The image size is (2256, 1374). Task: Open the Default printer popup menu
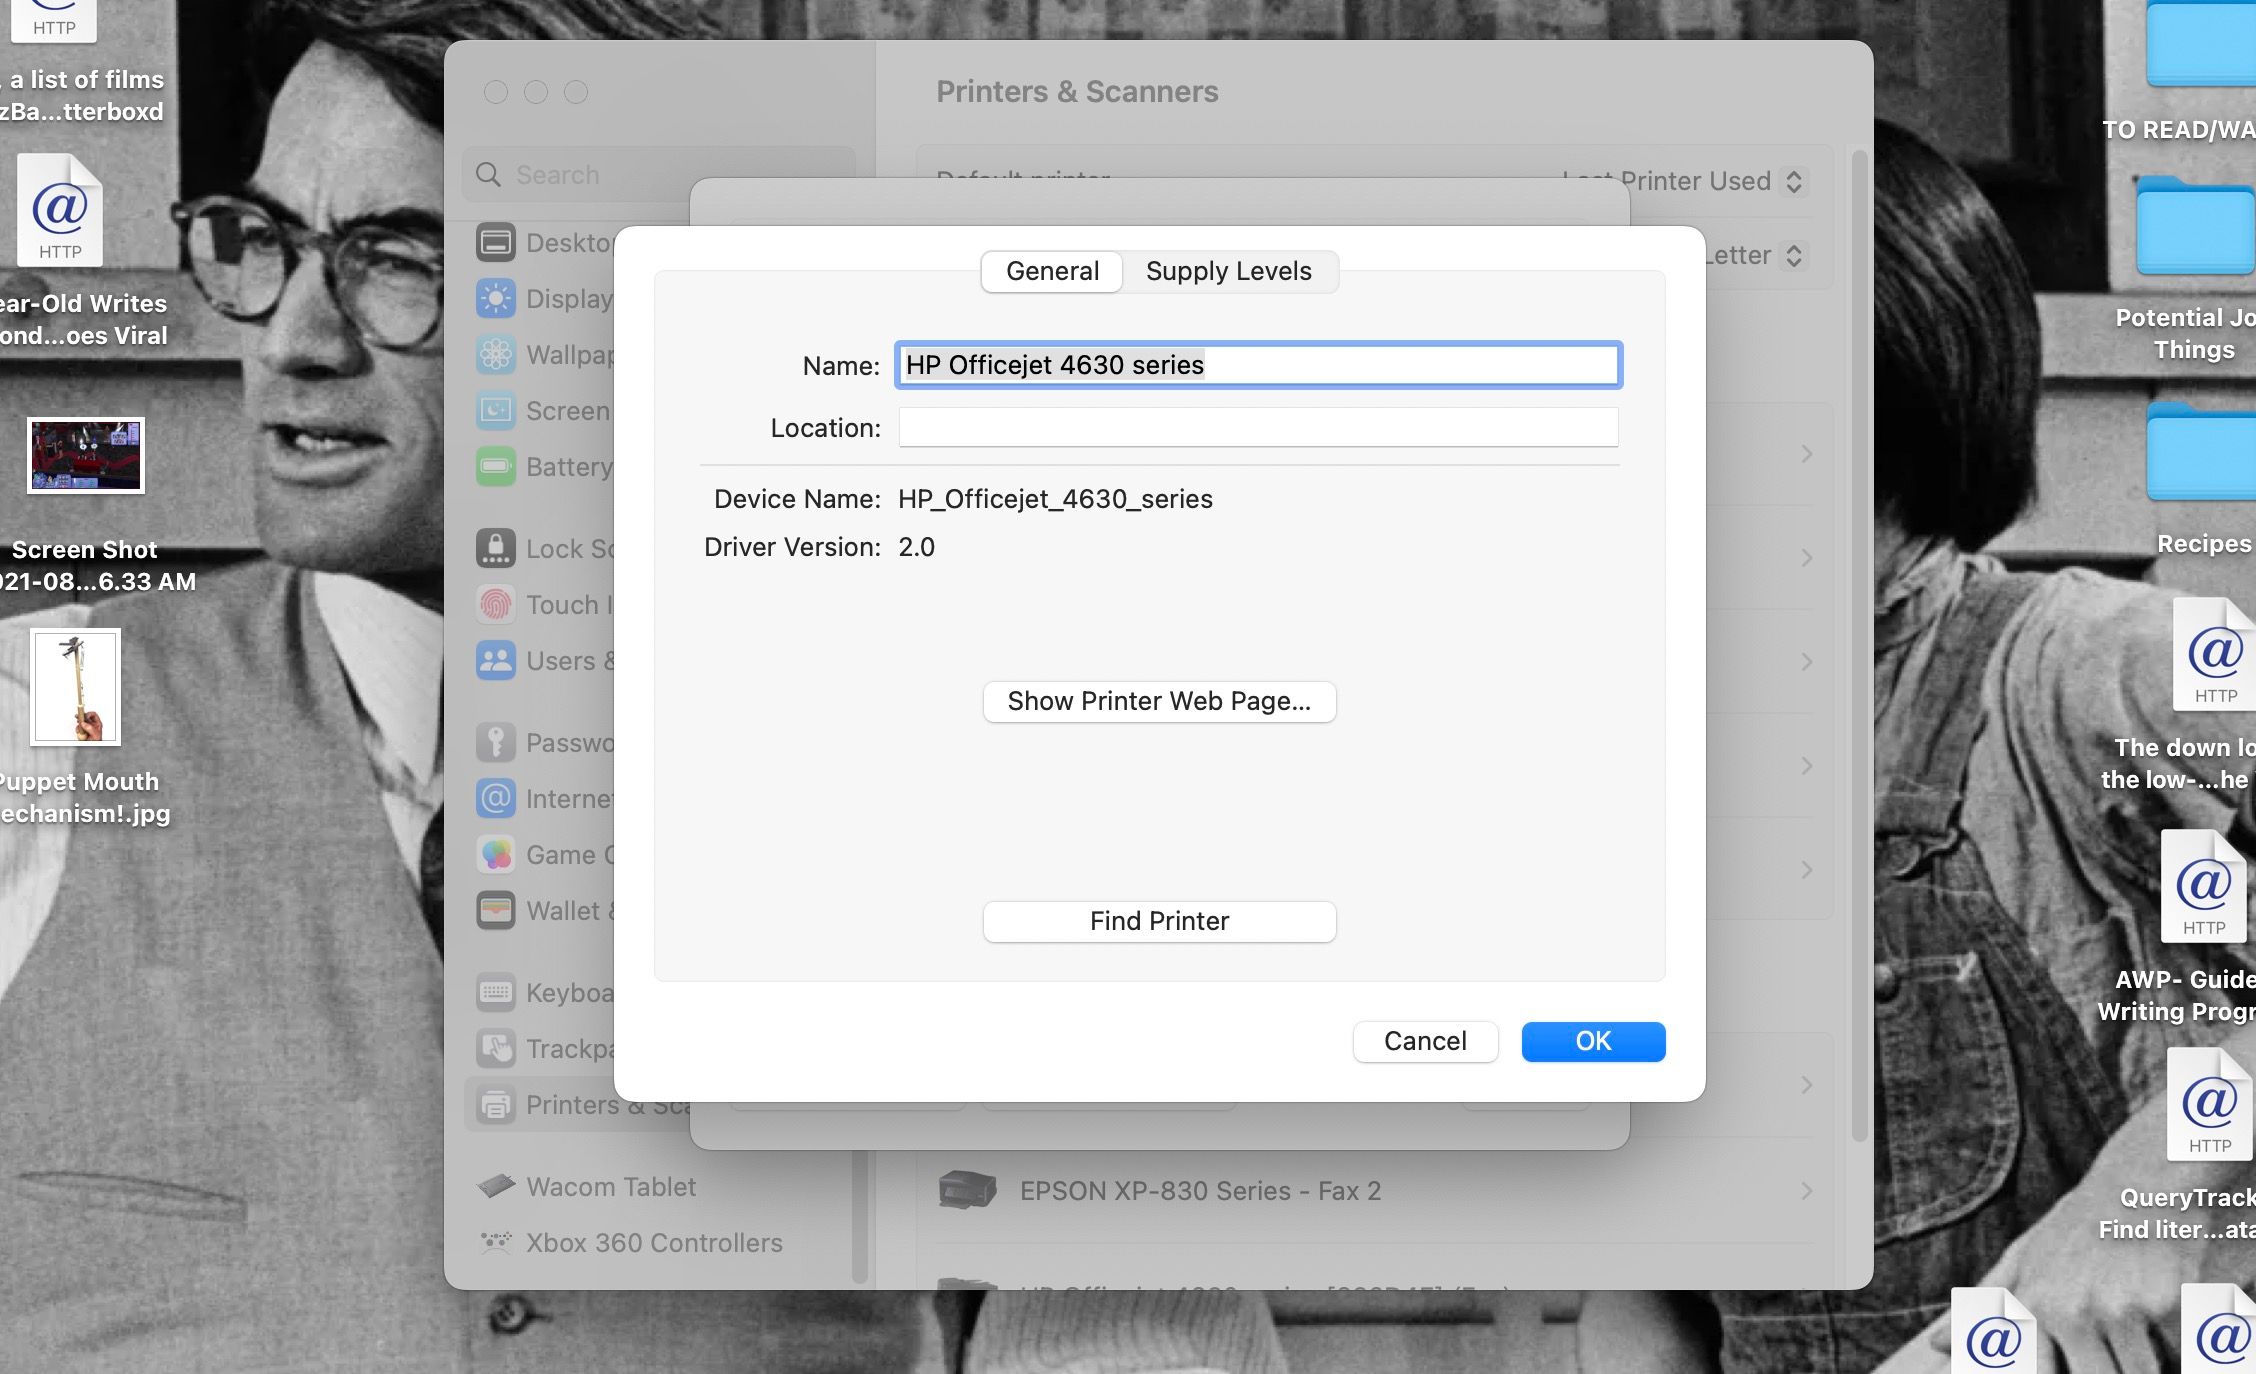[1793, 181]
